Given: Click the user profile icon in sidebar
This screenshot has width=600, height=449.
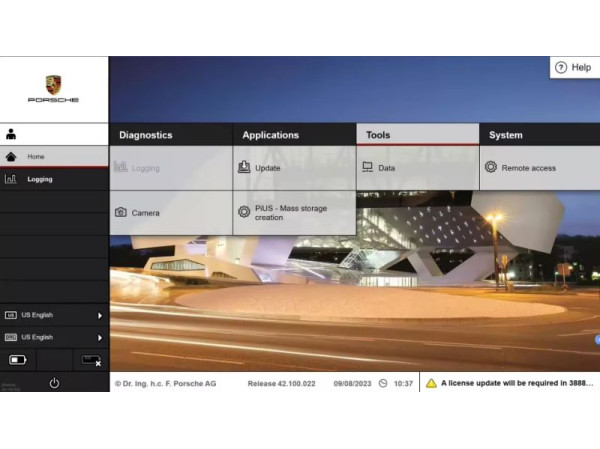Looking at the screenshot, I should coord(11,134).
